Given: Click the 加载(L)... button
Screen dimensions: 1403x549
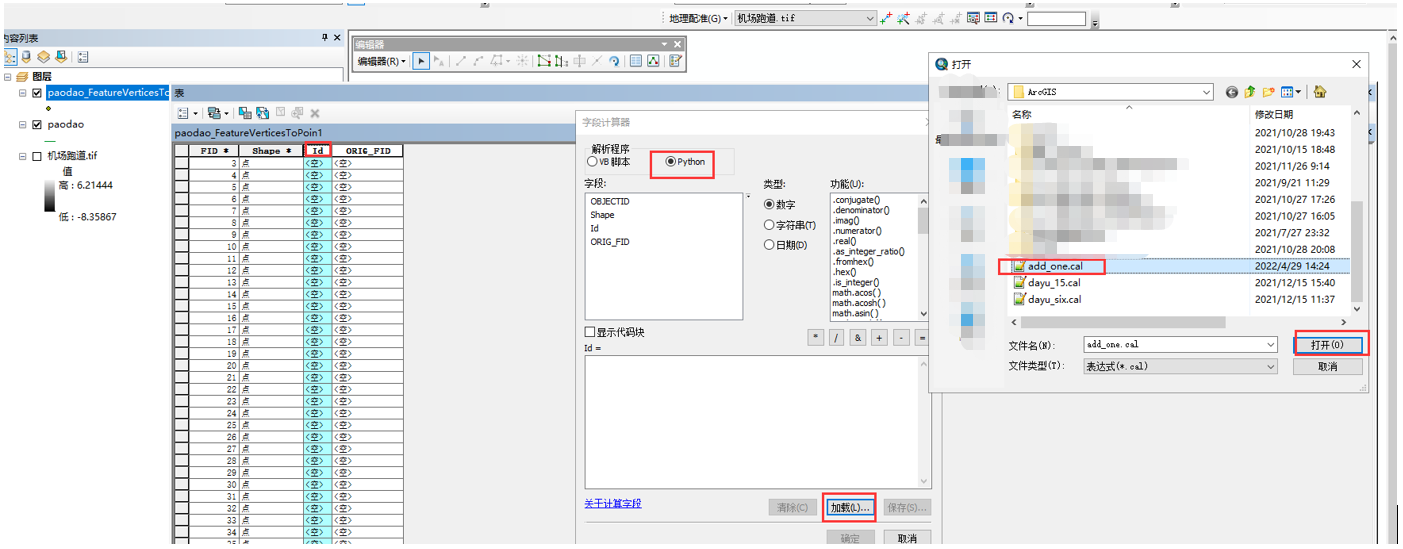Looking at the screenshot, I should 849,508.
